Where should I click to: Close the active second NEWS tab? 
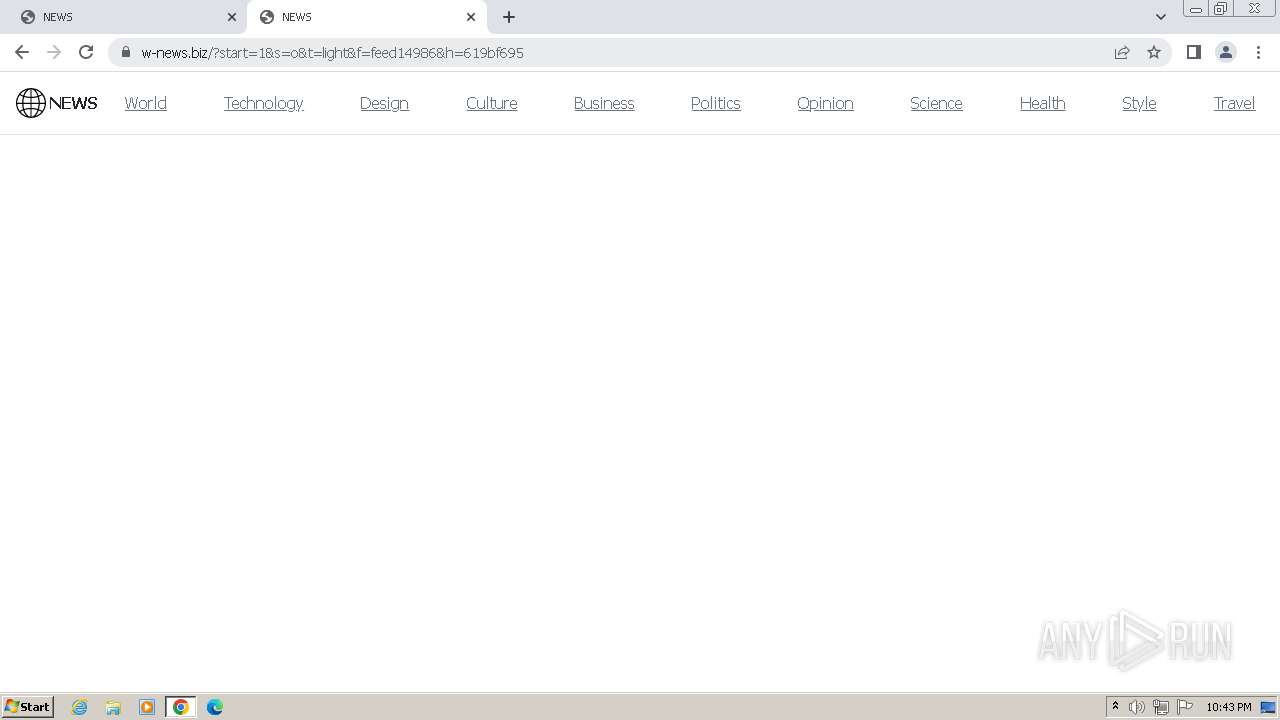(x=471, y=17)
